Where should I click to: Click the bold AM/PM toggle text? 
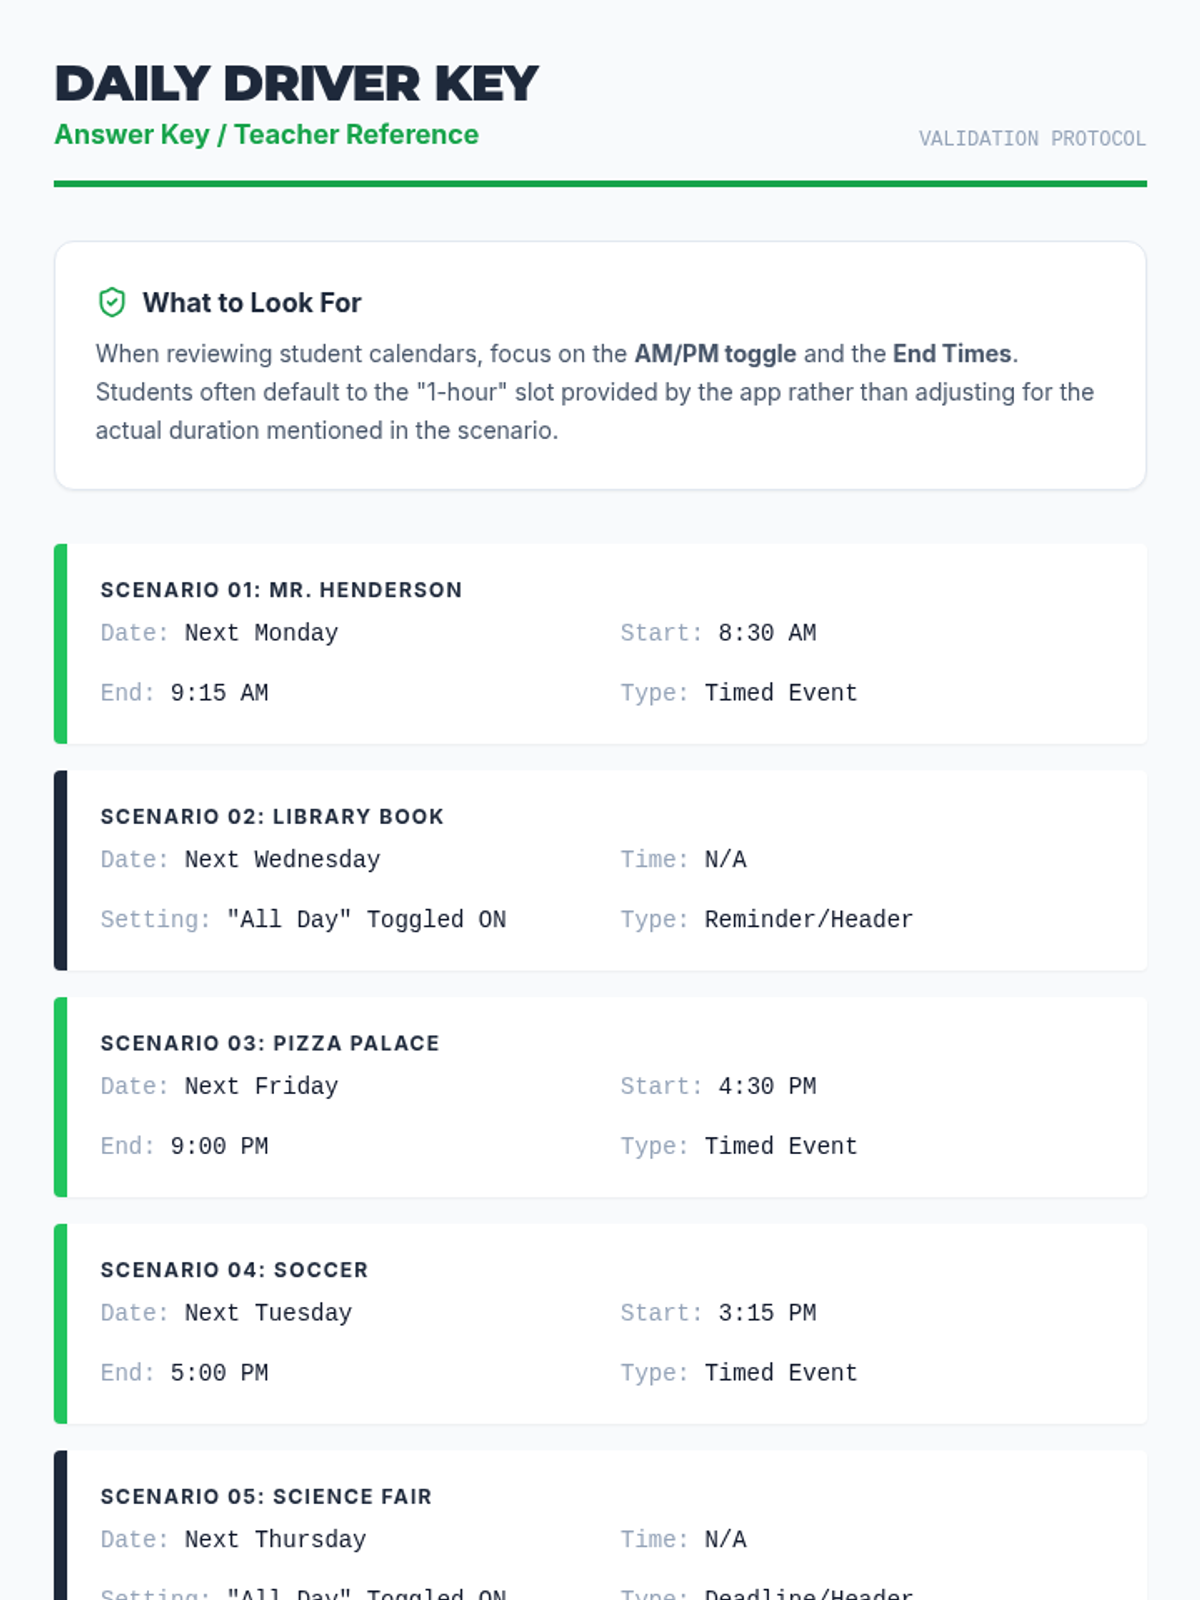pyautogui.click(x=715, y=354)
